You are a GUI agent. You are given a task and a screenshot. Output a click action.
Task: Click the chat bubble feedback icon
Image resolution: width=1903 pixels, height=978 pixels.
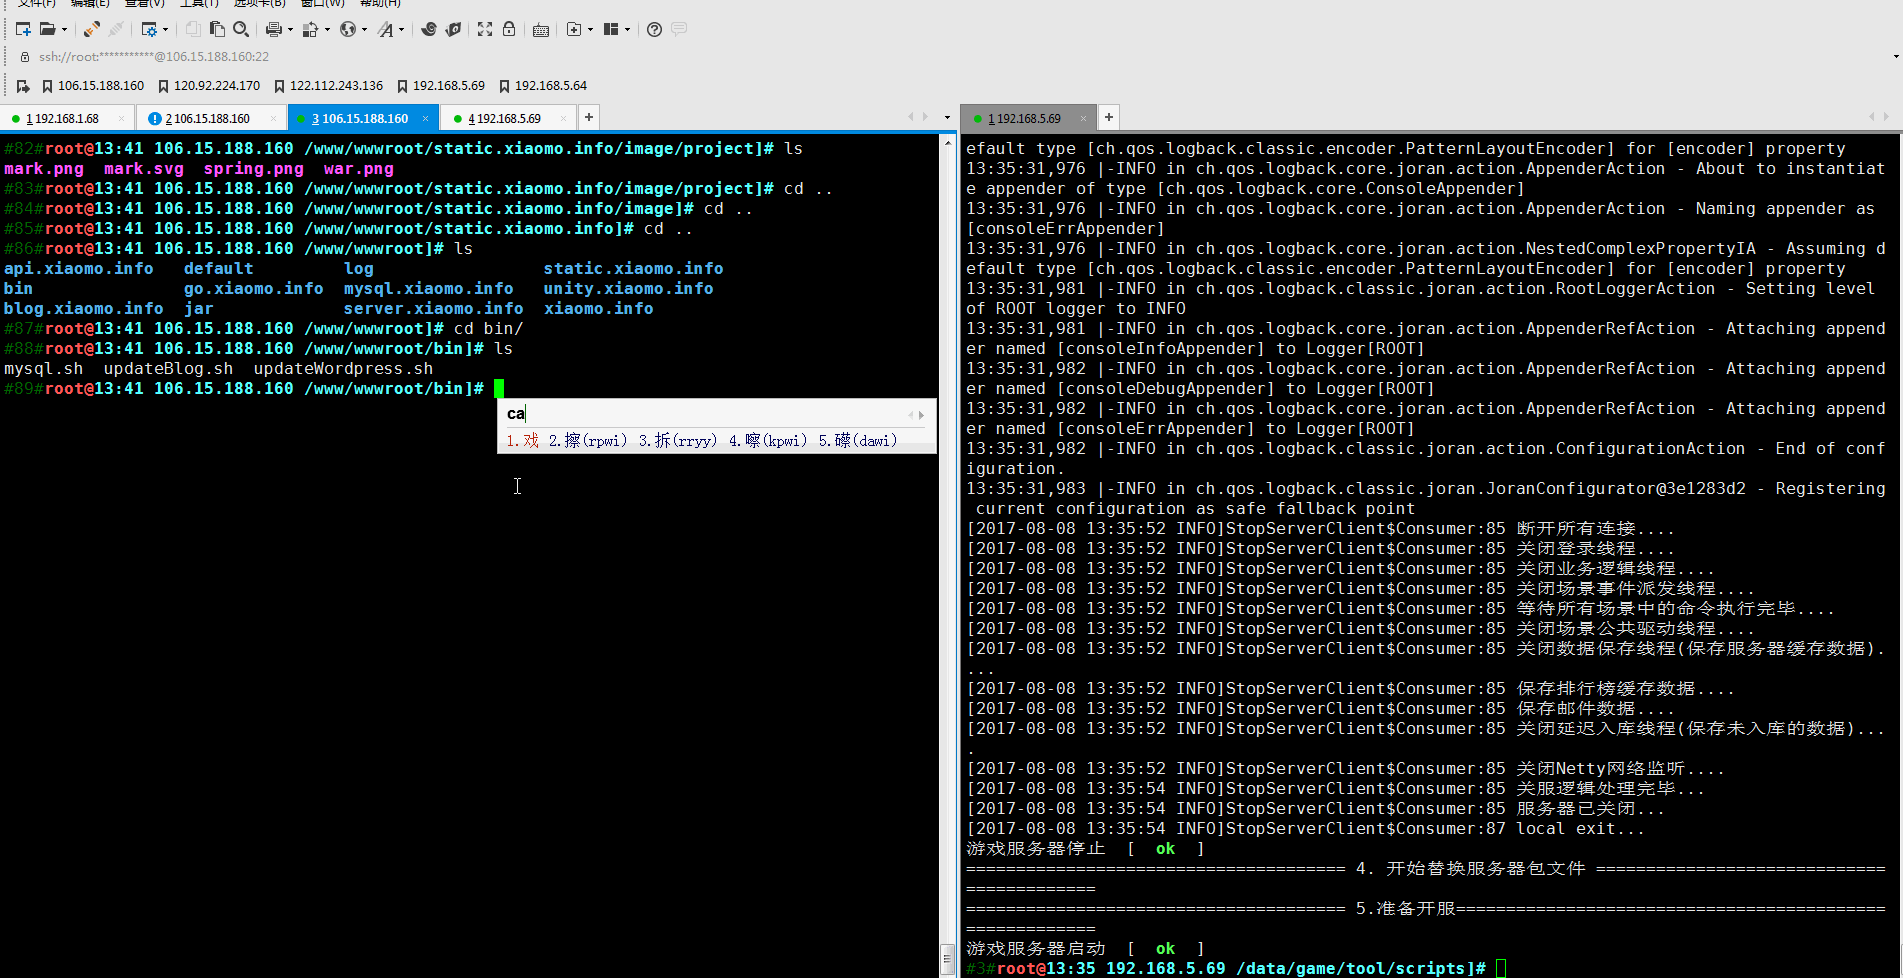coord(679,29)
